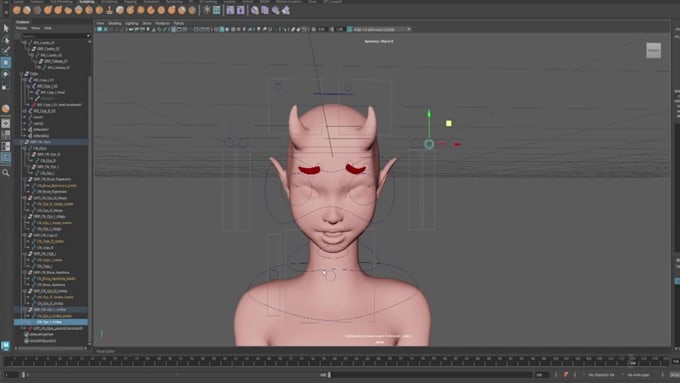The width and height of the screenshot is (680, 383).
Task: Click the Select tool arrow in toolbox
Action: [x=6, y=28]
